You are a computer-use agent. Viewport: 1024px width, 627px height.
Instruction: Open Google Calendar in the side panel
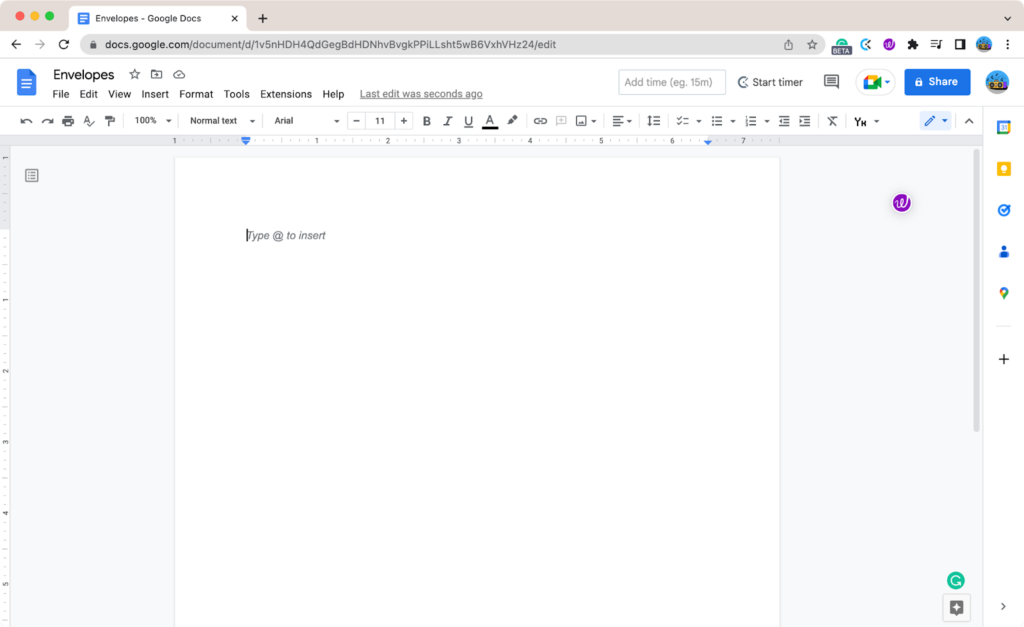(1004, 126)
